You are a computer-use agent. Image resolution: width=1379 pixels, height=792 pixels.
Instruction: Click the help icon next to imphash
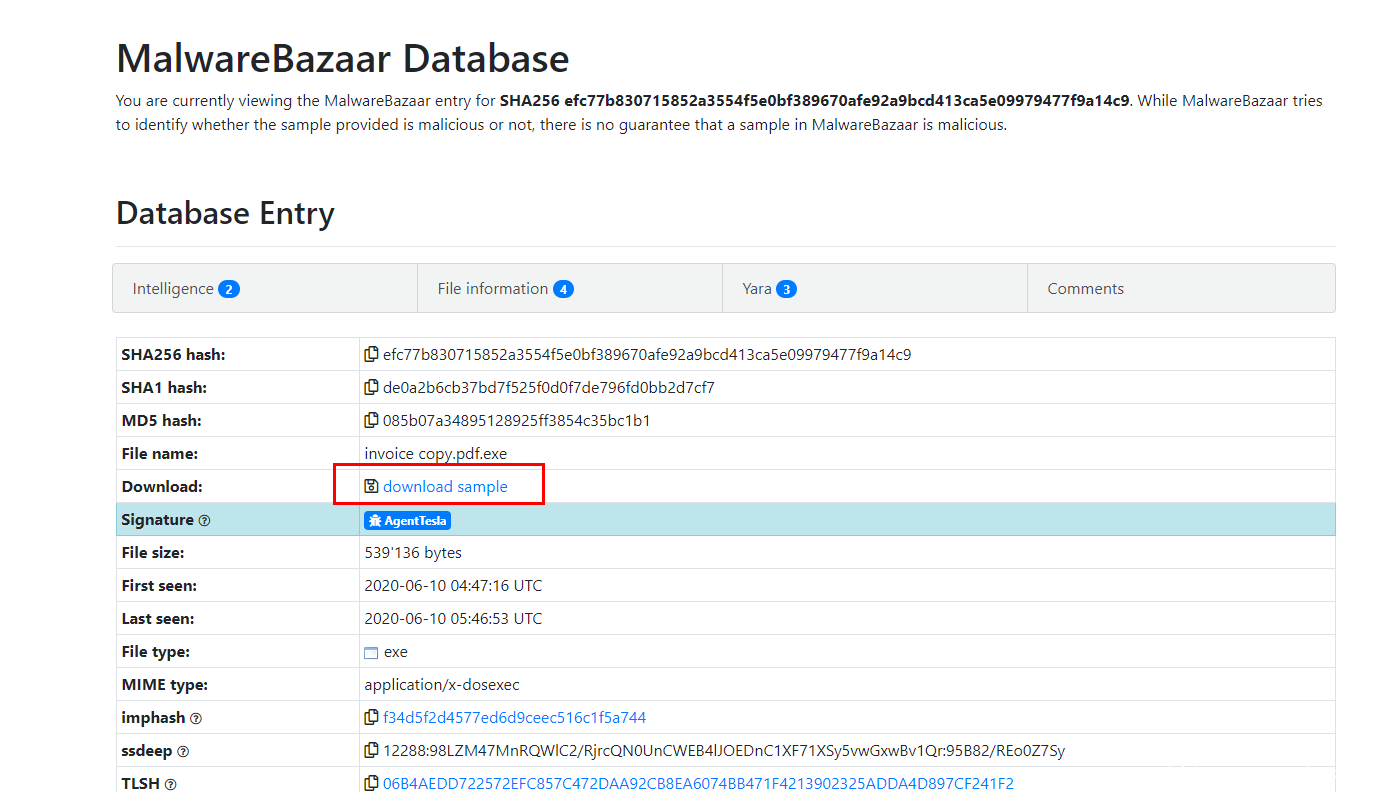(196, 718)
